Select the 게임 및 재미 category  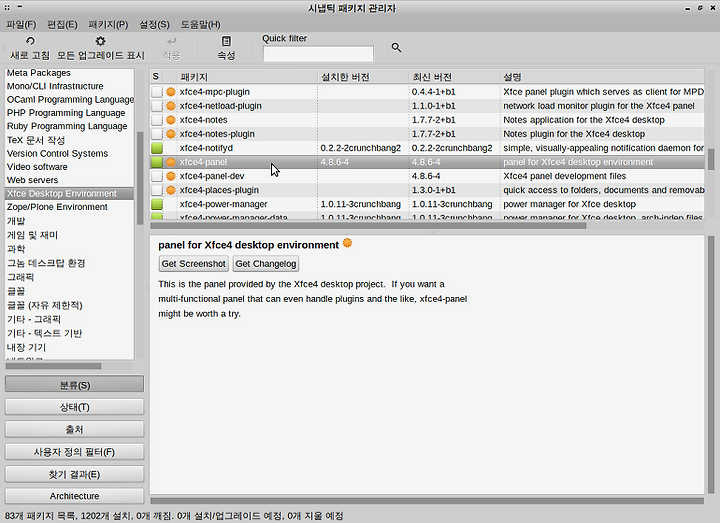[33, 235]
